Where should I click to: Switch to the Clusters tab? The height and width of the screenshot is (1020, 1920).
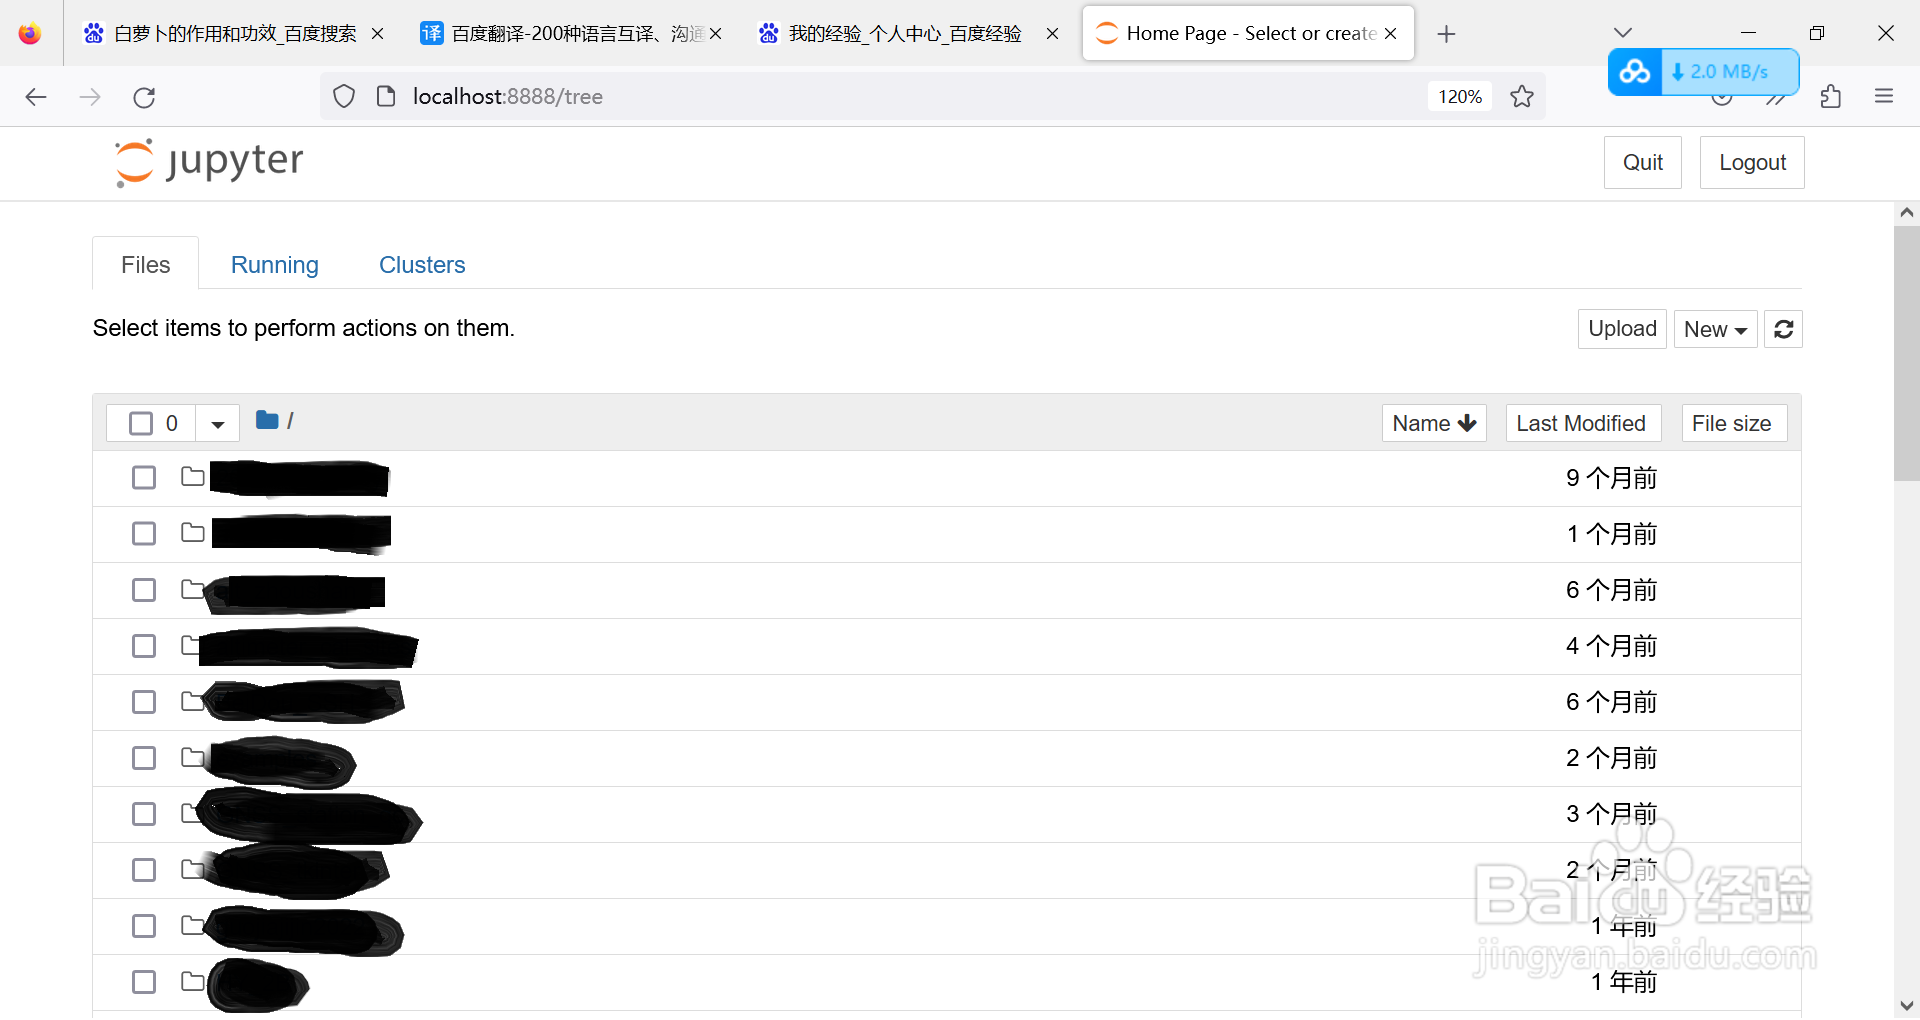pyautogui.click(x=422, y=265)
